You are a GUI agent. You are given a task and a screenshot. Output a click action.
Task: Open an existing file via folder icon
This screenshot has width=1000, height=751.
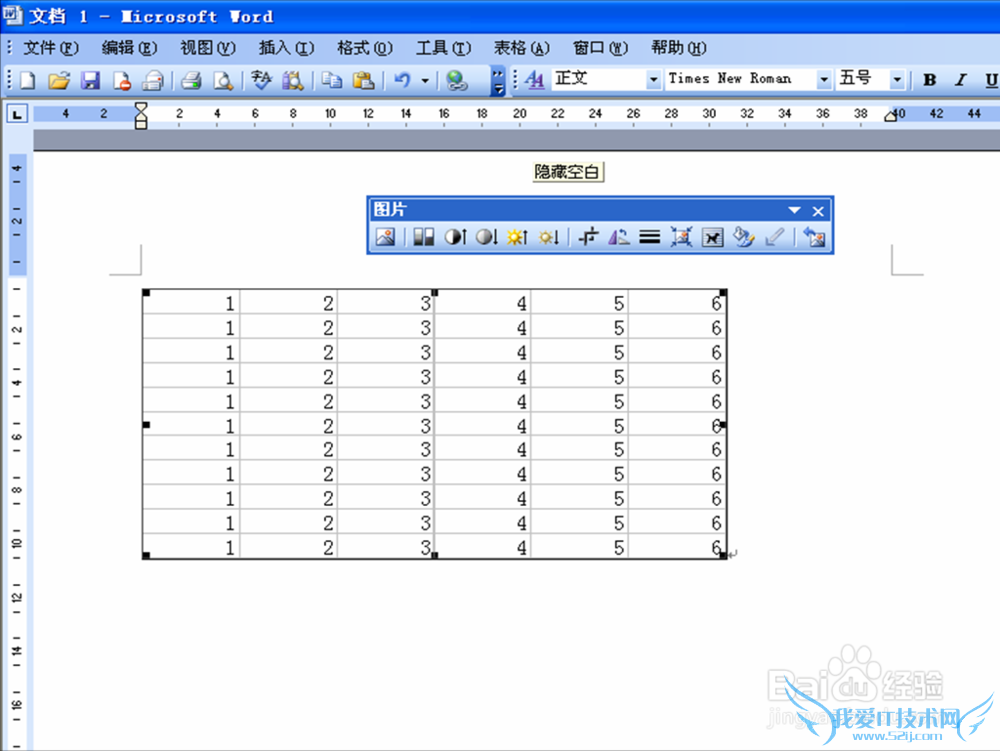click(x=59, y=80)
